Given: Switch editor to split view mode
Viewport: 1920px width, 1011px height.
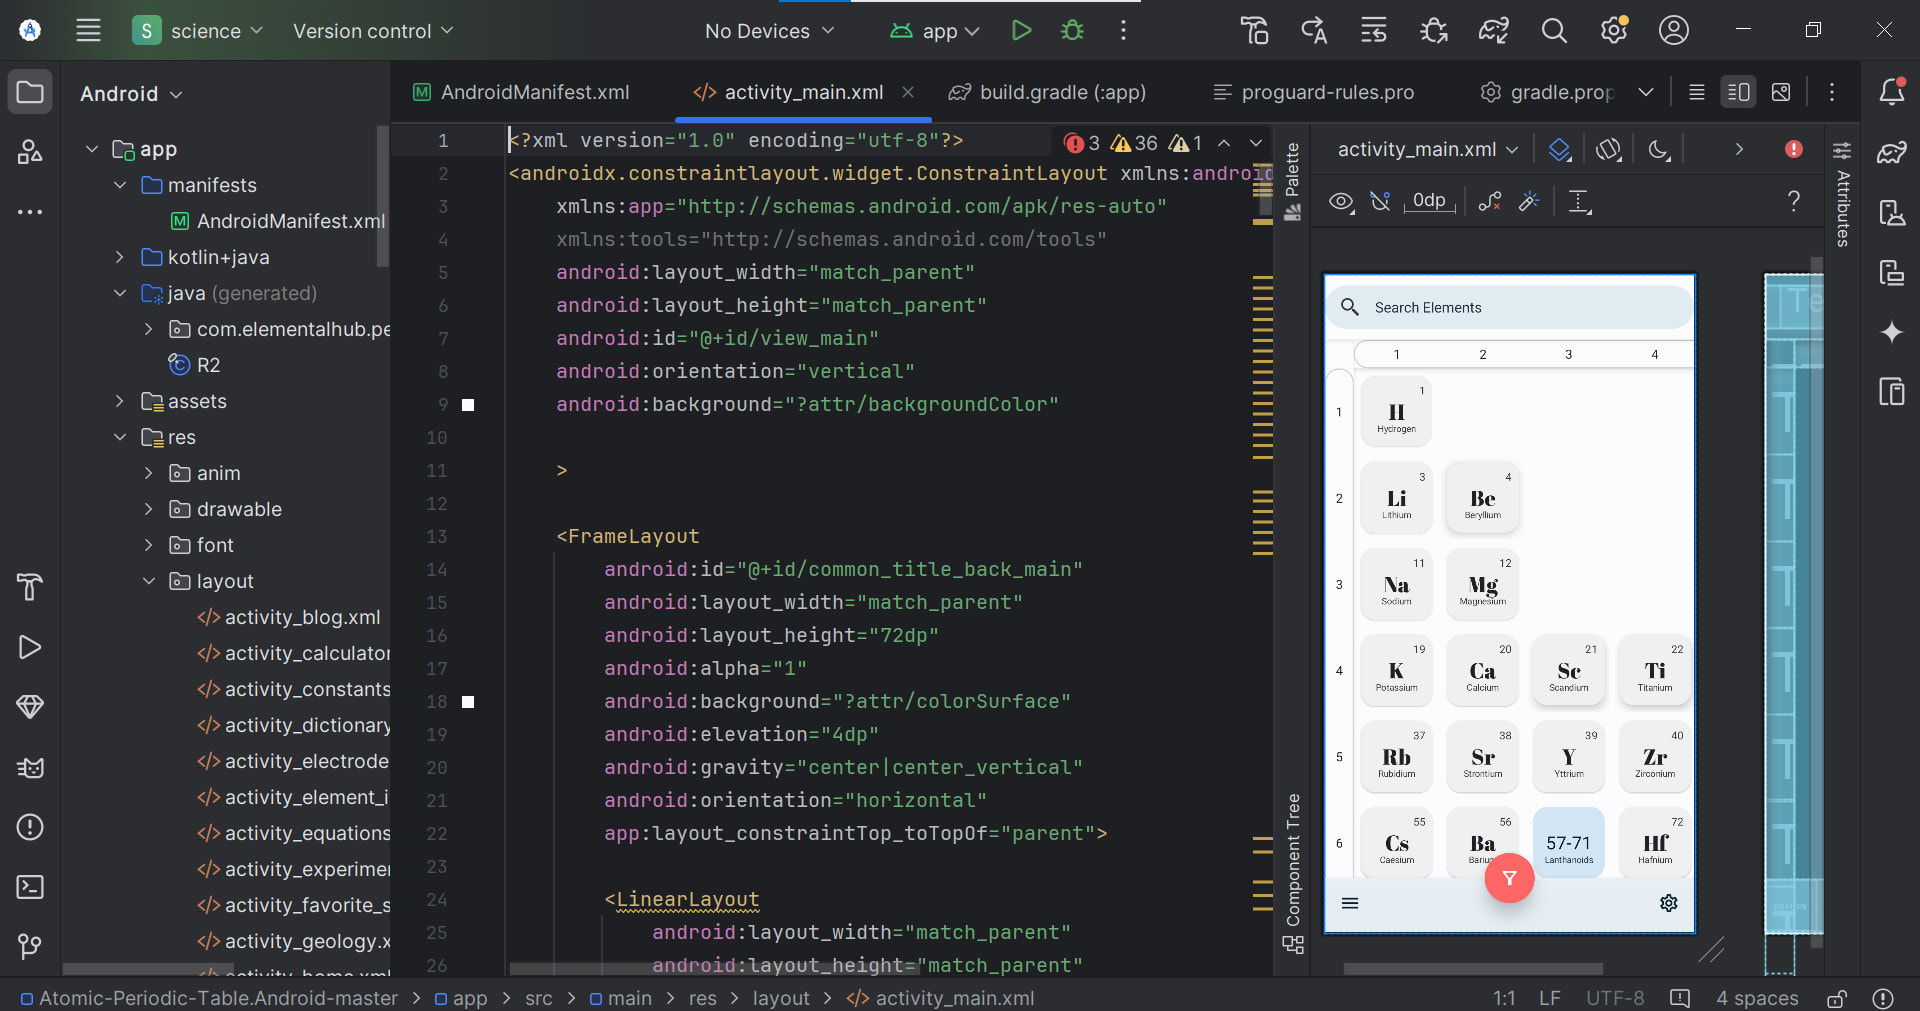Looking at the screenshot, I should (x=1738, y=92).
